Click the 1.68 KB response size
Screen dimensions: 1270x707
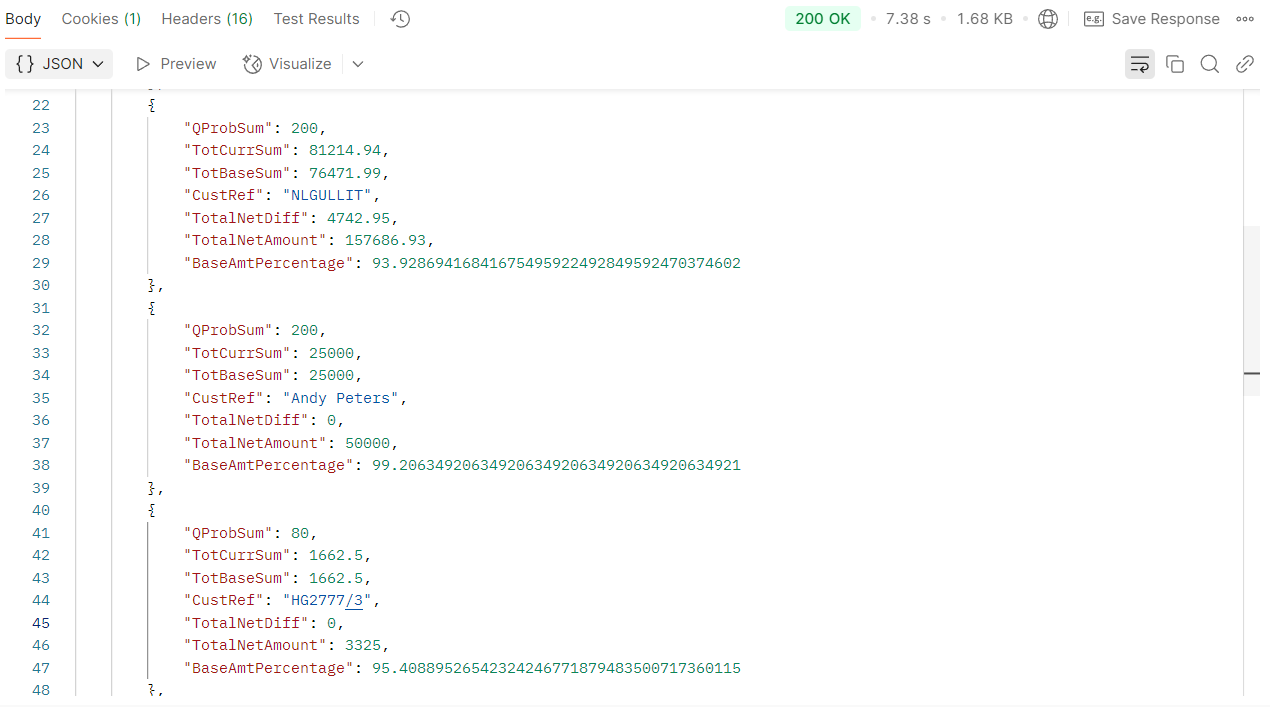[x=985, y=19]
